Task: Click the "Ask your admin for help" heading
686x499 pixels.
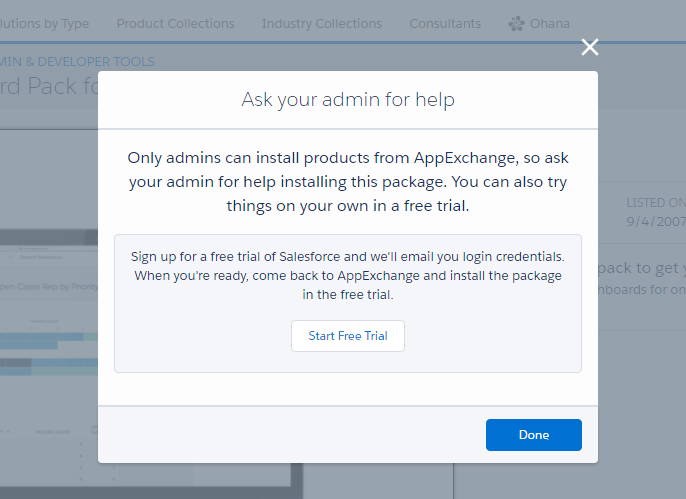Action: (x=348, y=100)
